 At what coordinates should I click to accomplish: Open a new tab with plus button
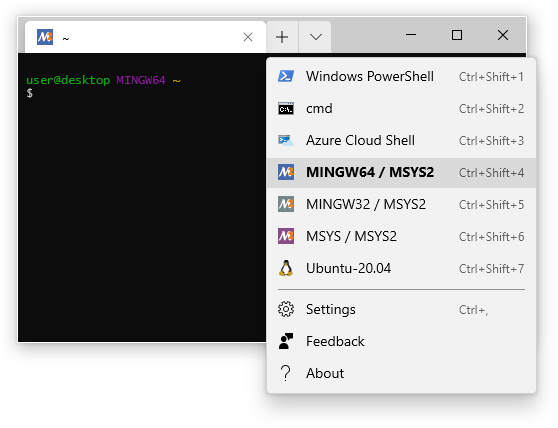coord(282,37)
